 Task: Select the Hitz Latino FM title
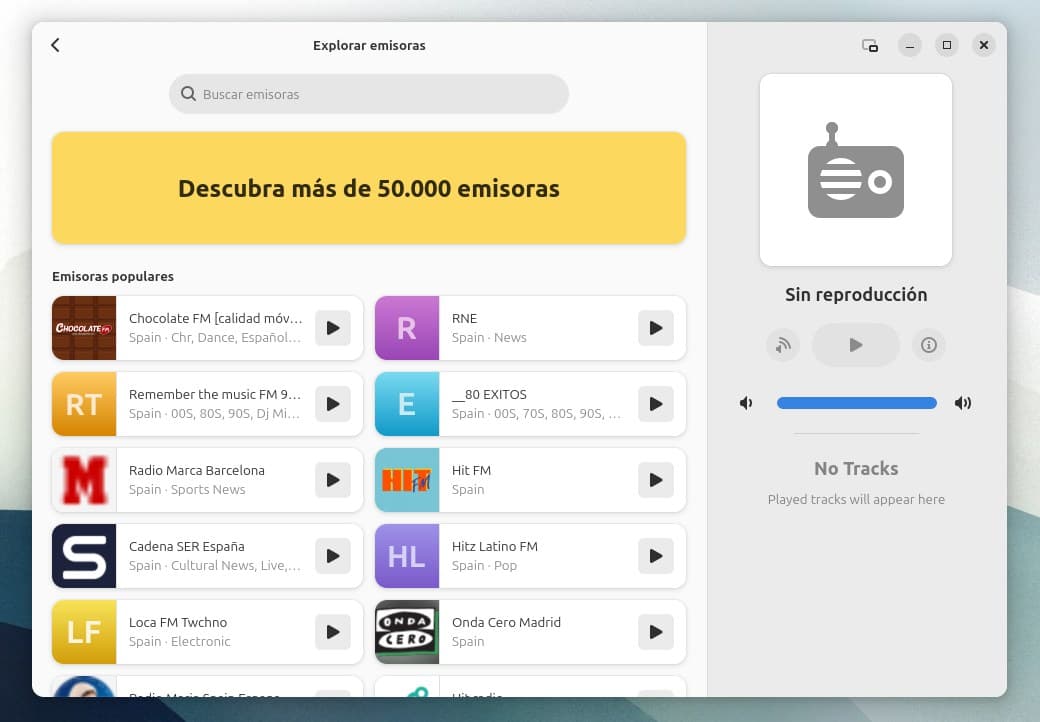click(x=495, y=546)
